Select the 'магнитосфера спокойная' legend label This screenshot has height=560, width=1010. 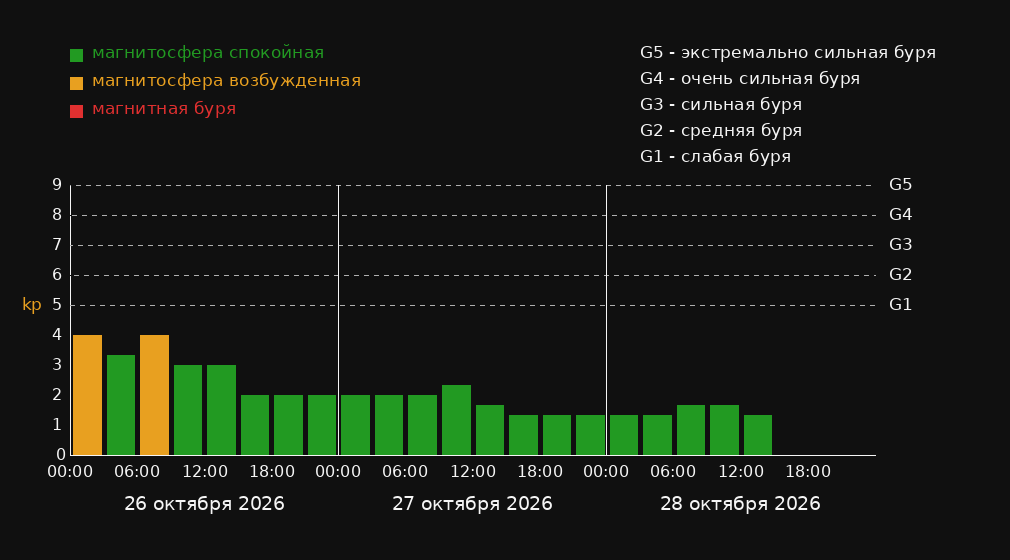click(208, 53)
